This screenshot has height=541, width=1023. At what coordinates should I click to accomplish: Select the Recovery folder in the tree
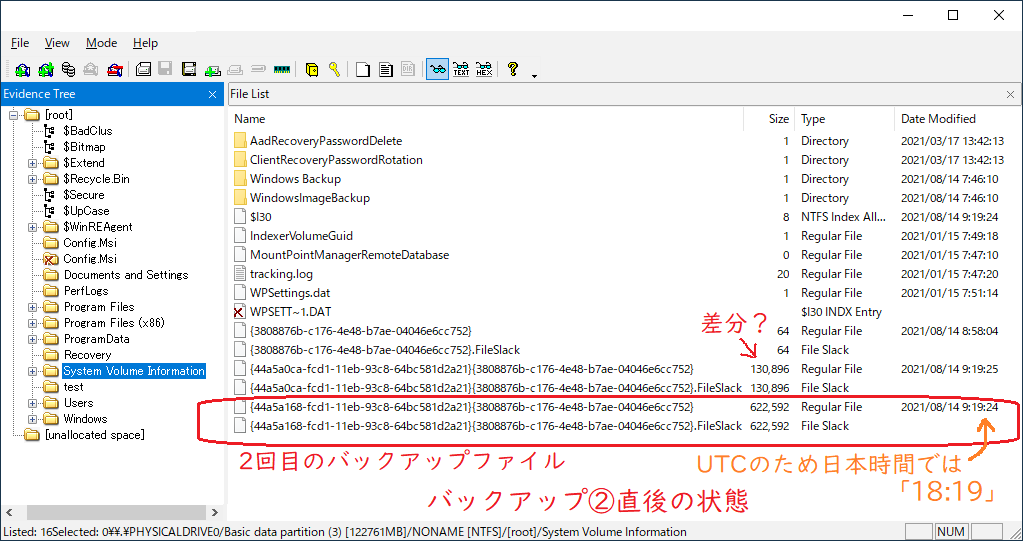[x=87, y=355]
